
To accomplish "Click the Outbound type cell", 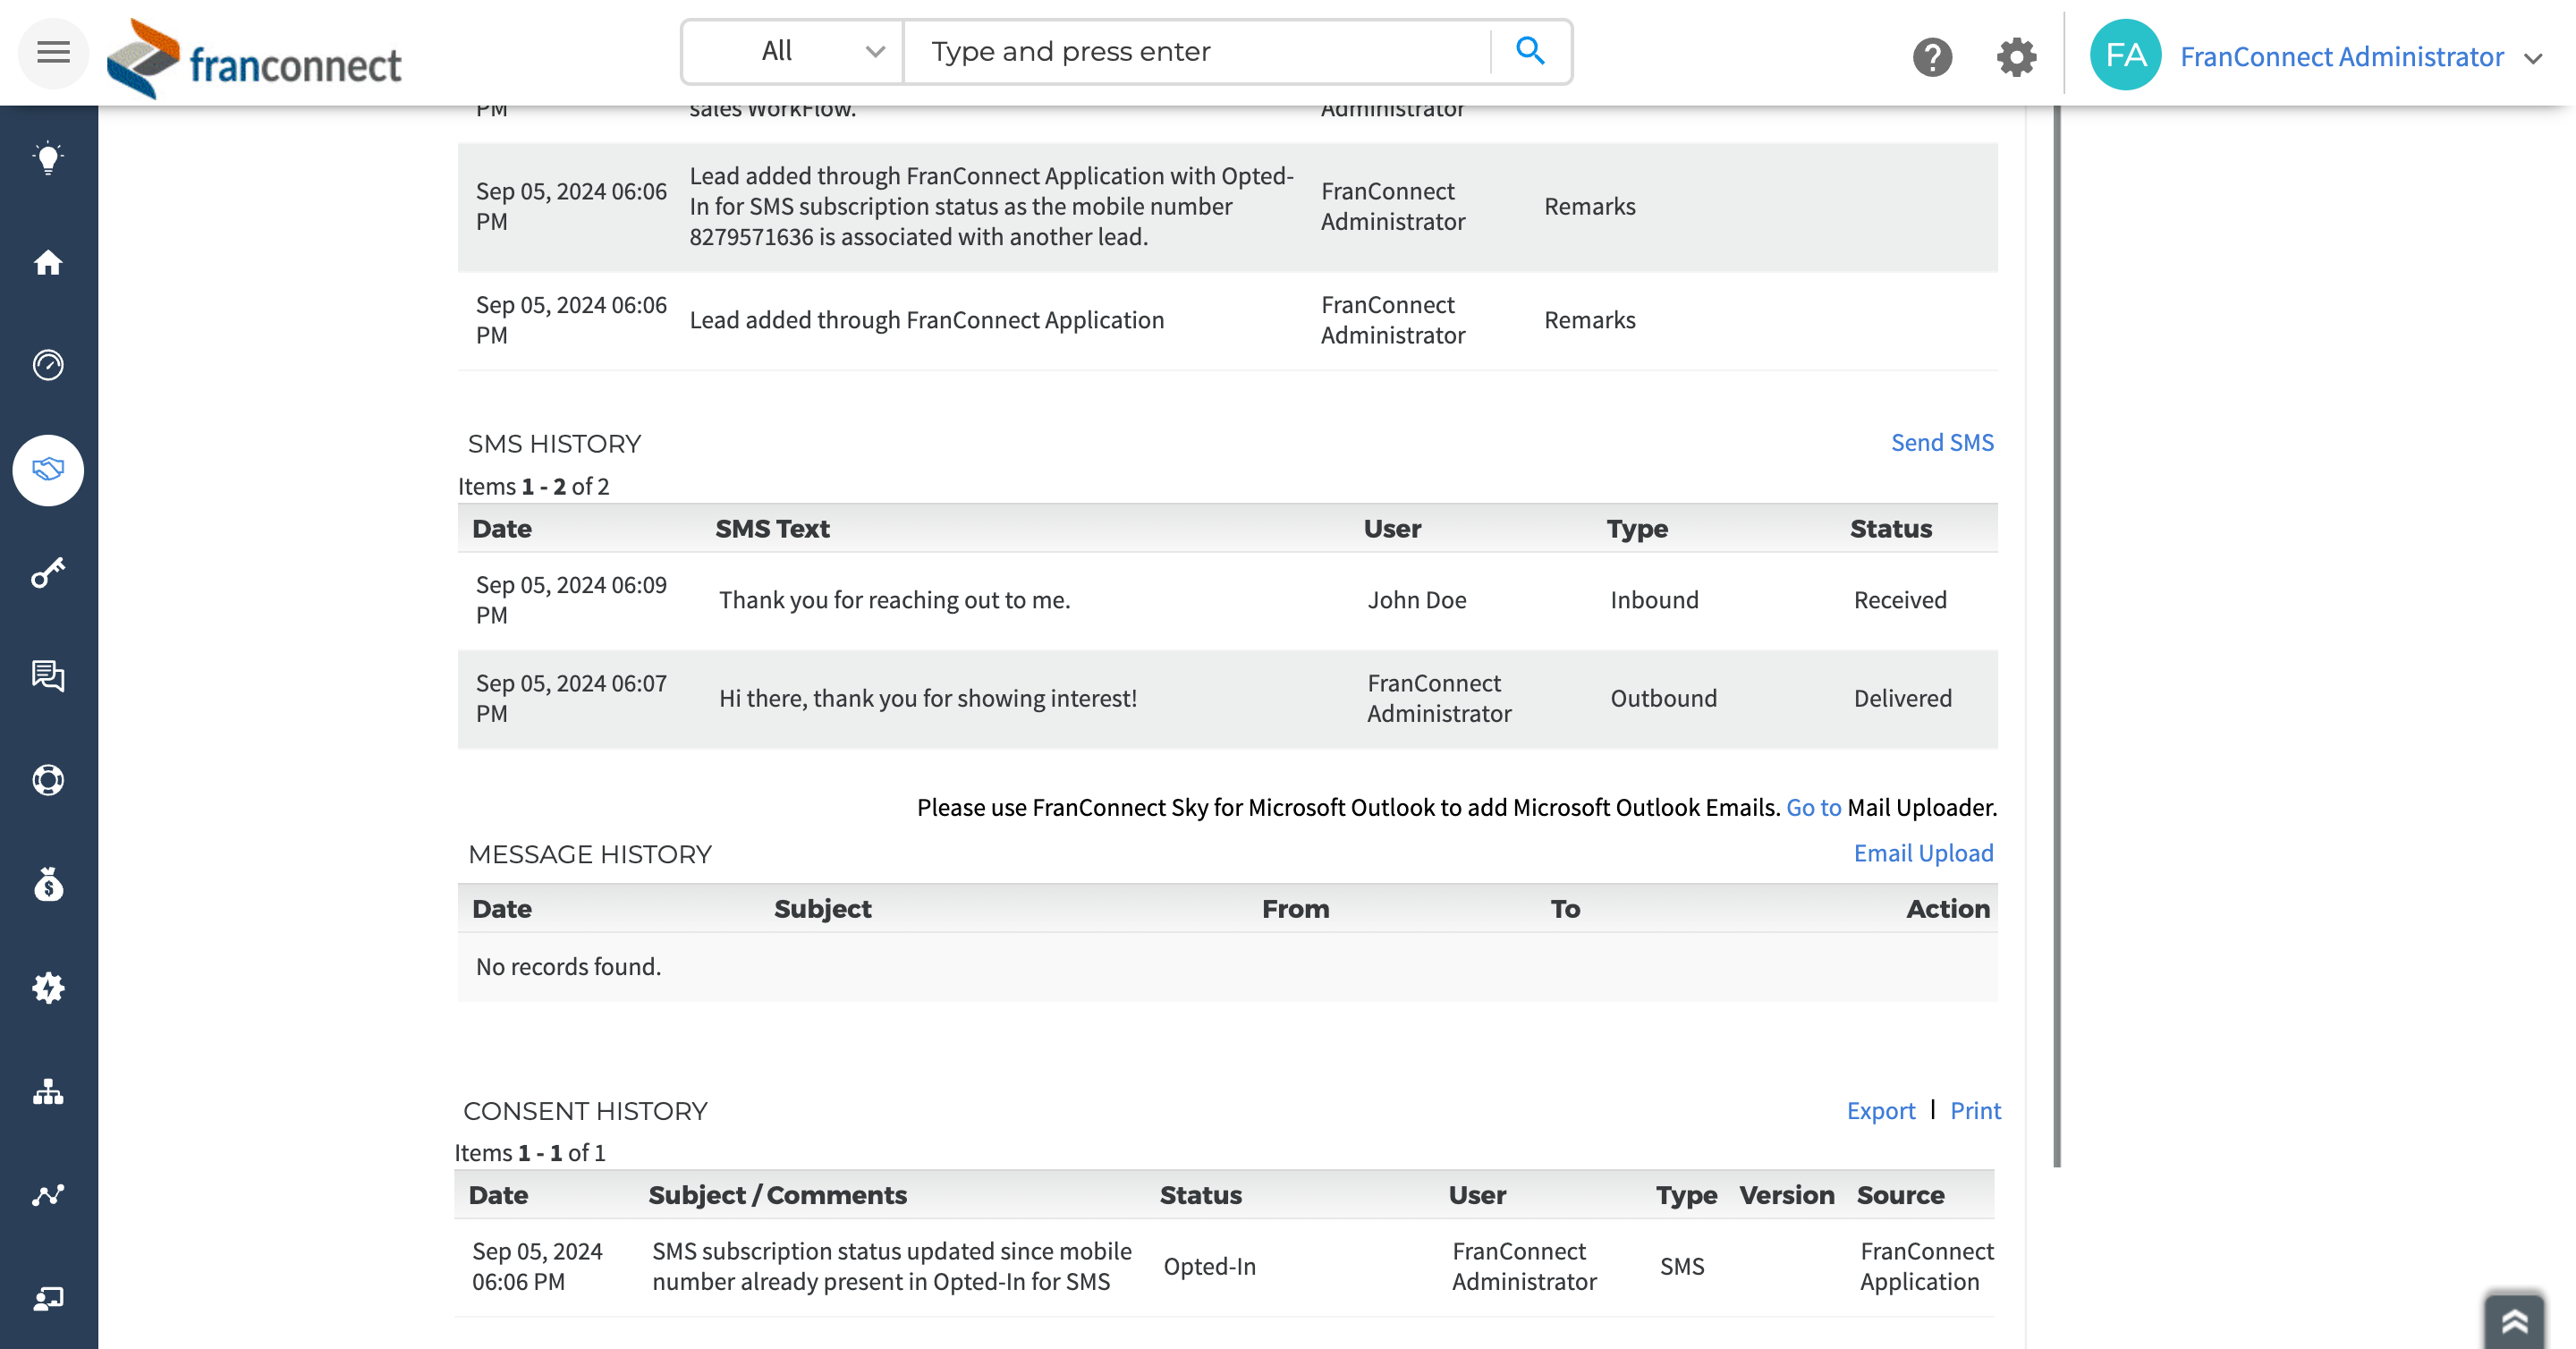I will pyautogui.click(x=1663, y=697).
